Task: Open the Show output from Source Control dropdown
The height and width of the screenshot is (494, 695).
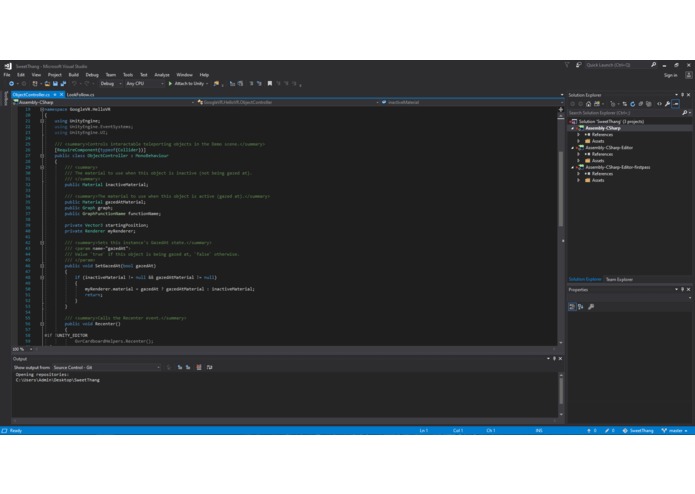Action: pyautogui.click(x=106, y=367)
